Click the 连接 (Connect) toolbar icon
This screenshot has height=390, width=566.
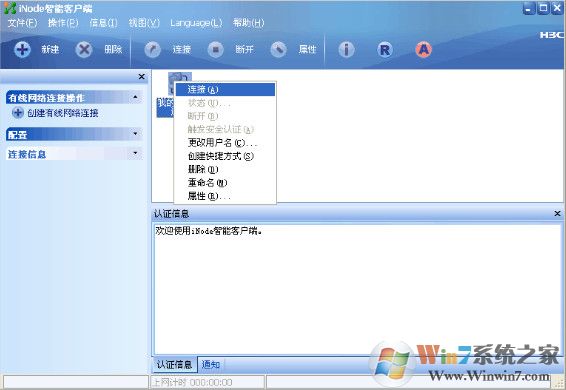point(153,50)
